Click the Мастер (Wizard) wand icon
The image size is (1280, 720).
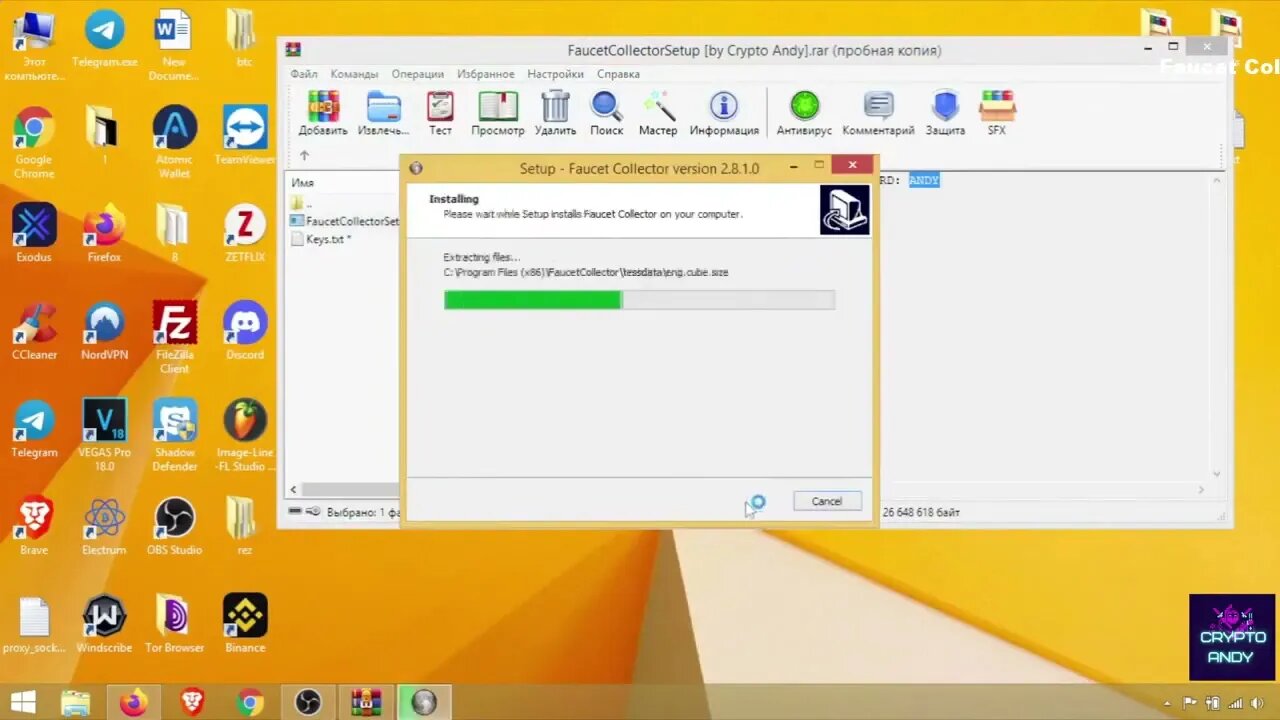[657, 113]
